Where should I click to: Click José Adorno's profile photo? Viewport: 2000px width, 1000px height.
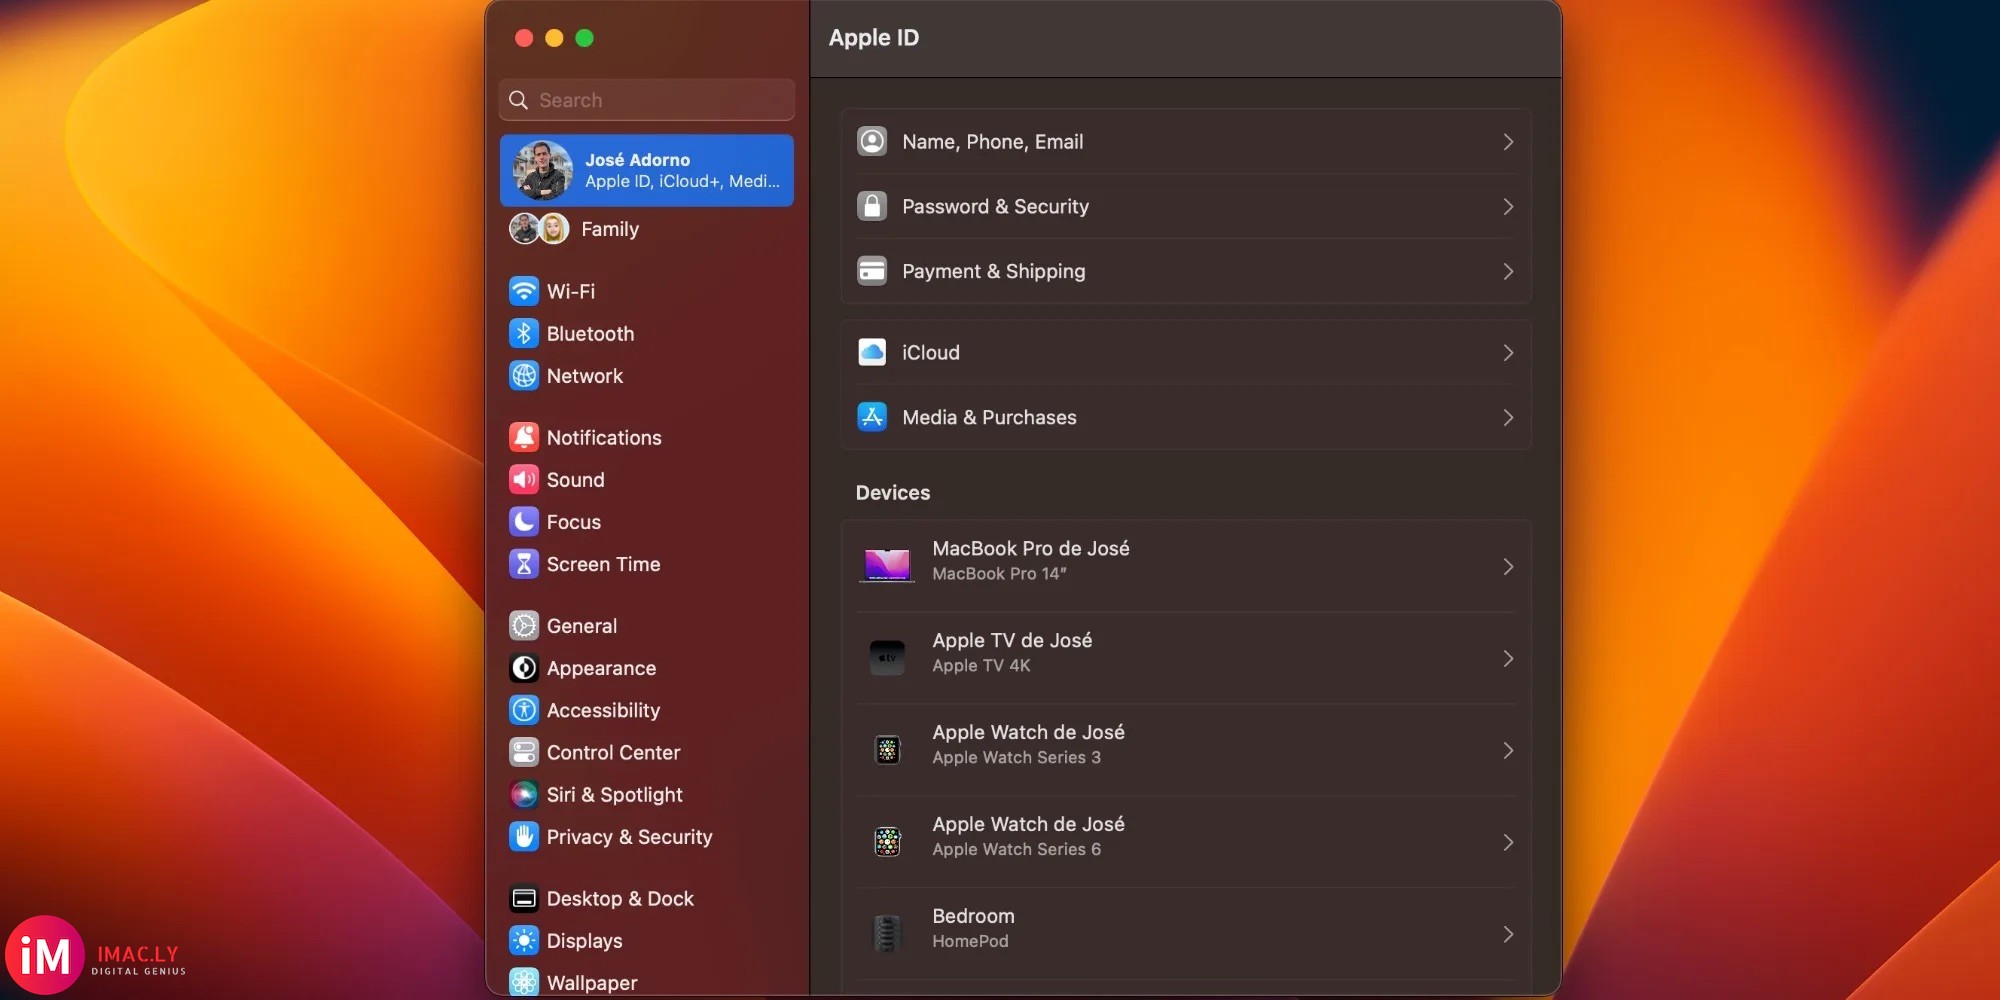(x=542, y=170)
